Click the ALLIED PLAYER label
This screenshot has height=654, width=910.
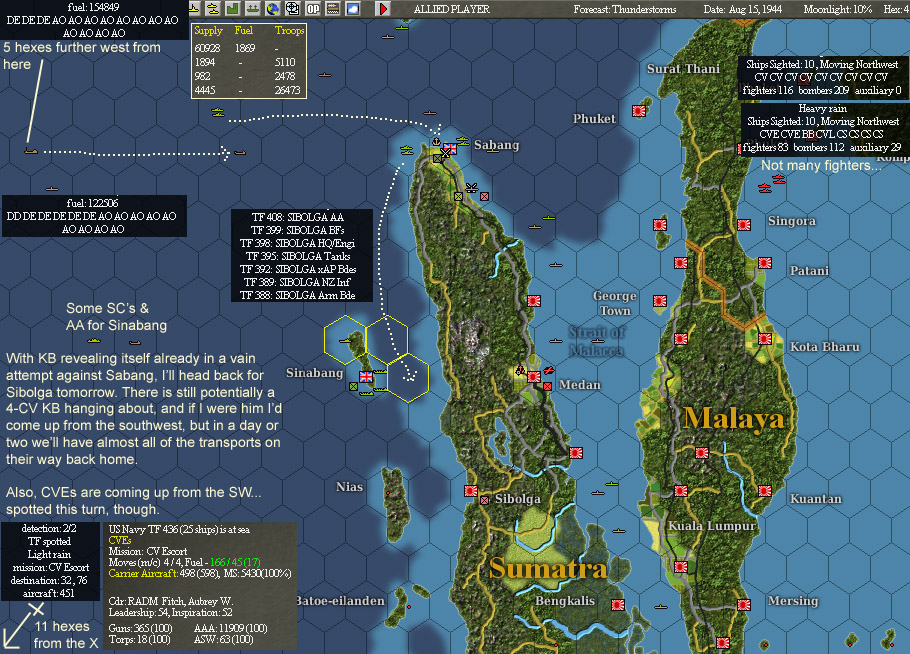(452, 9)
